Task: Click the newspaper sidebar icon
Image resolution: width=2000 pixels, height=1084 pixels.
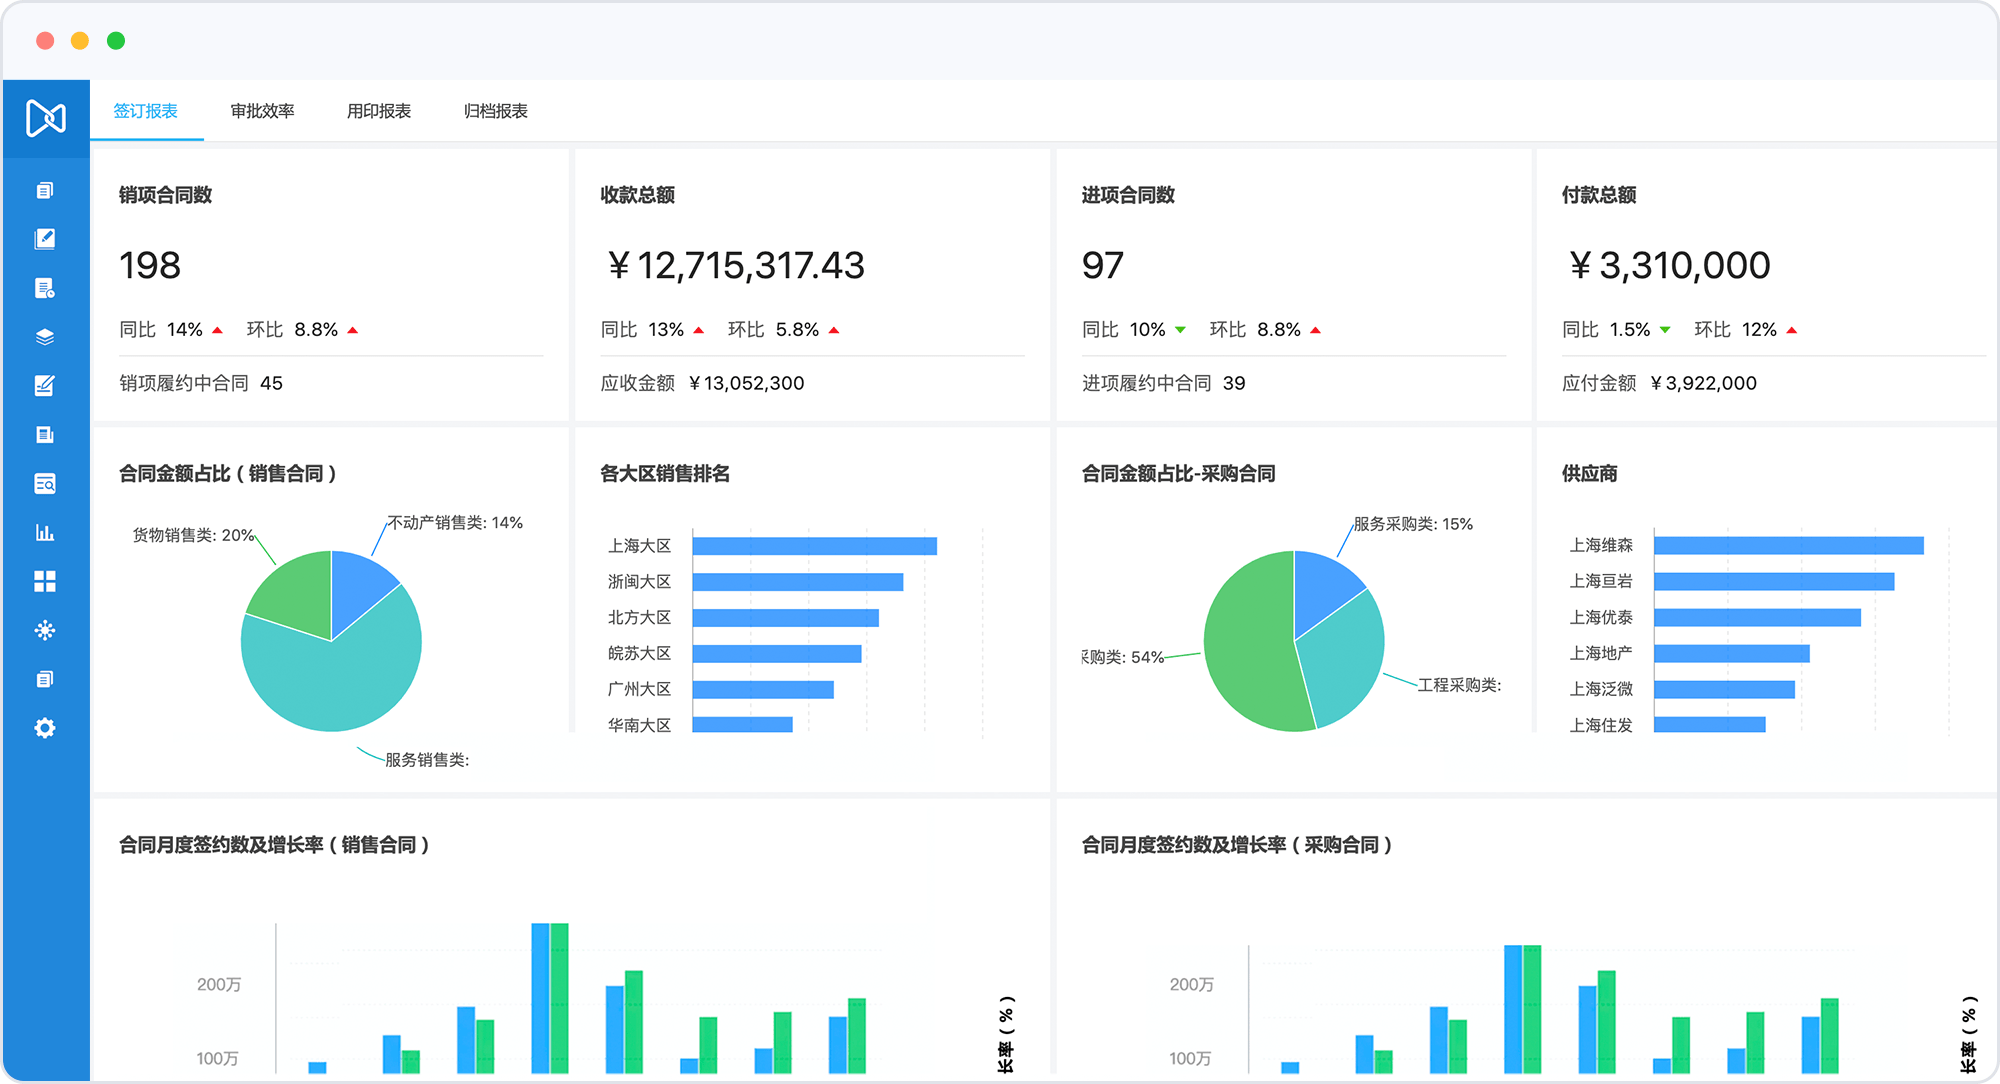Action: (x=45, y=435)
